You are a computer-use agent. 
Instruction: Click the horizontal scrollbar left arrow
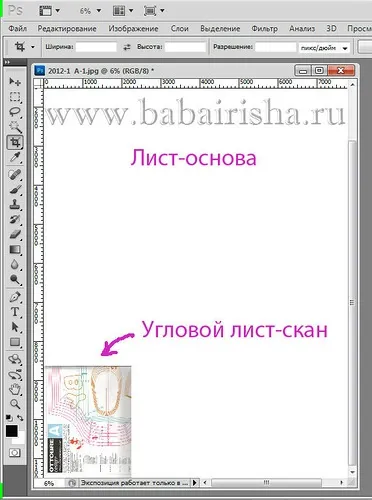[205, 482]
